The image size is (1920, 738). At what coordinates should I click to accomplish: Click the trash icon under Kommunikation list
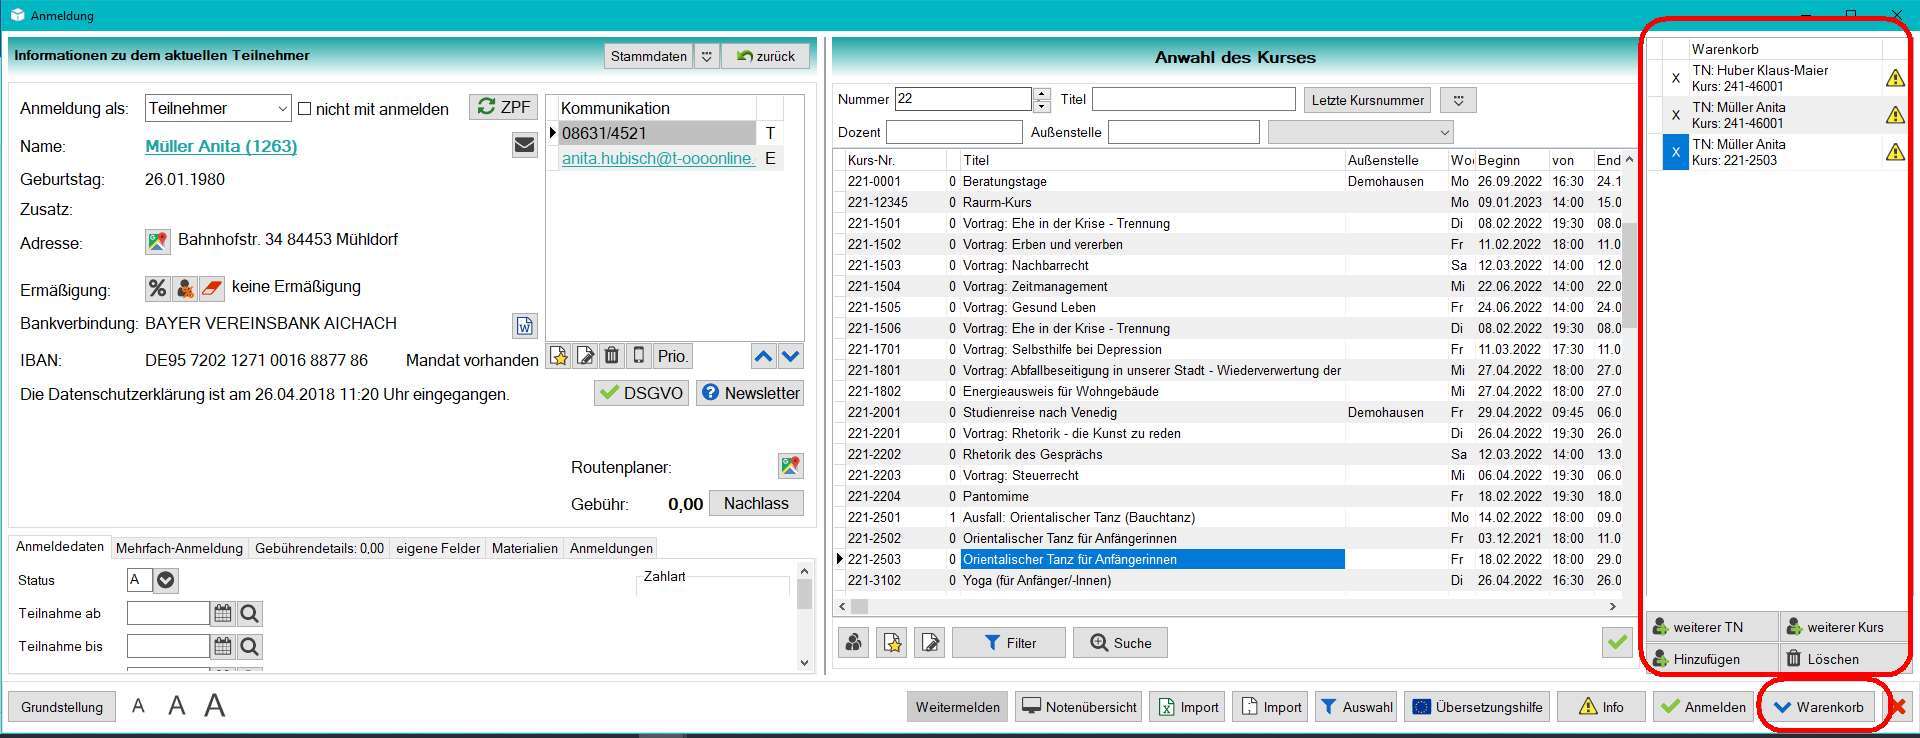tap(612, 356)
